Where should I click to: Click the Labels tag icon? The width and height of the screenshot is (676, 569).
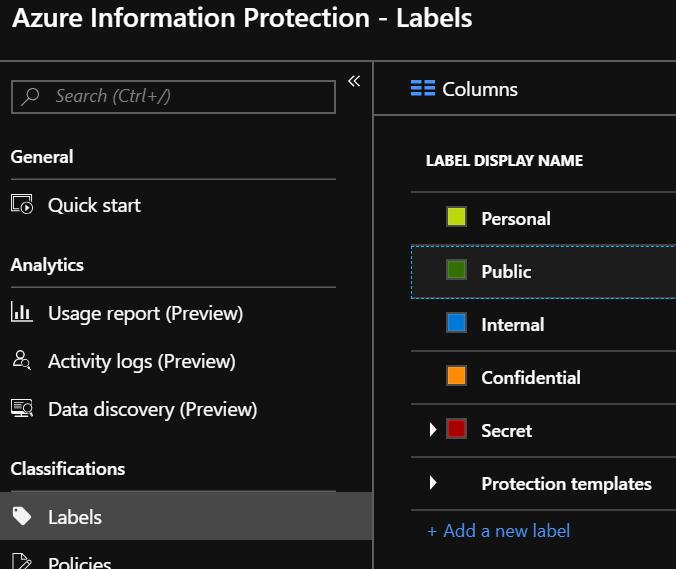pos(22,517)
